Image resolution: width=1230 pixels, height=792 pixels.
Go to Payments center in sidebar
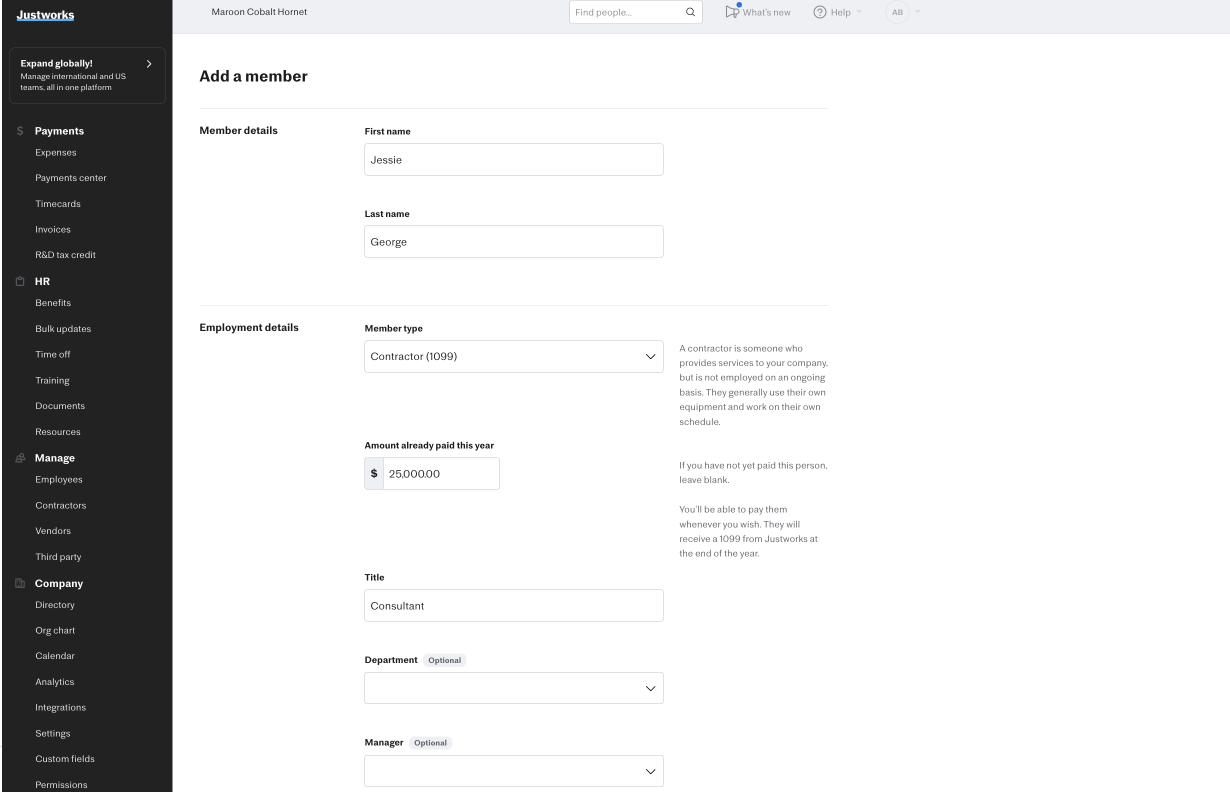(x=71, y=178)
